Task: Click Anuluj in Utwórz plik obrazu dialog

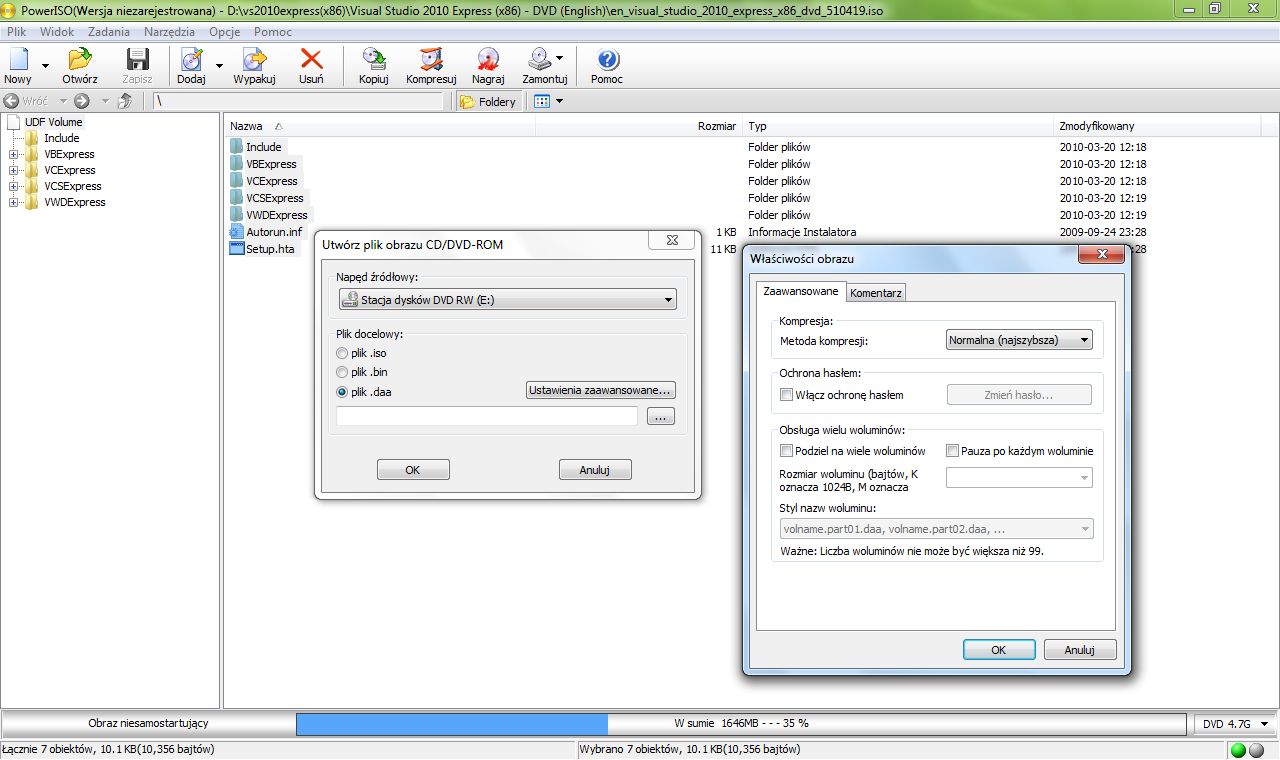Action: point(595,470)
